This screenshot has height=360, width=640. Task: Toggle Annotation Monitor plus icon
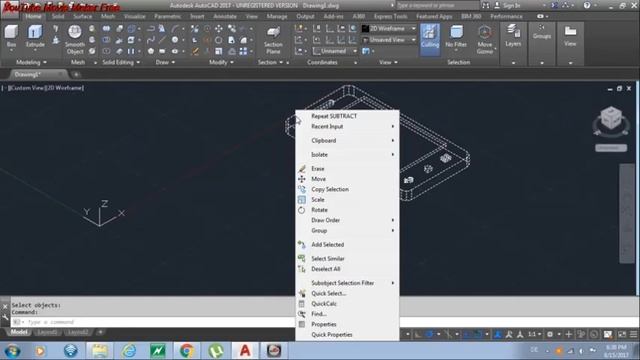(568, 334)
